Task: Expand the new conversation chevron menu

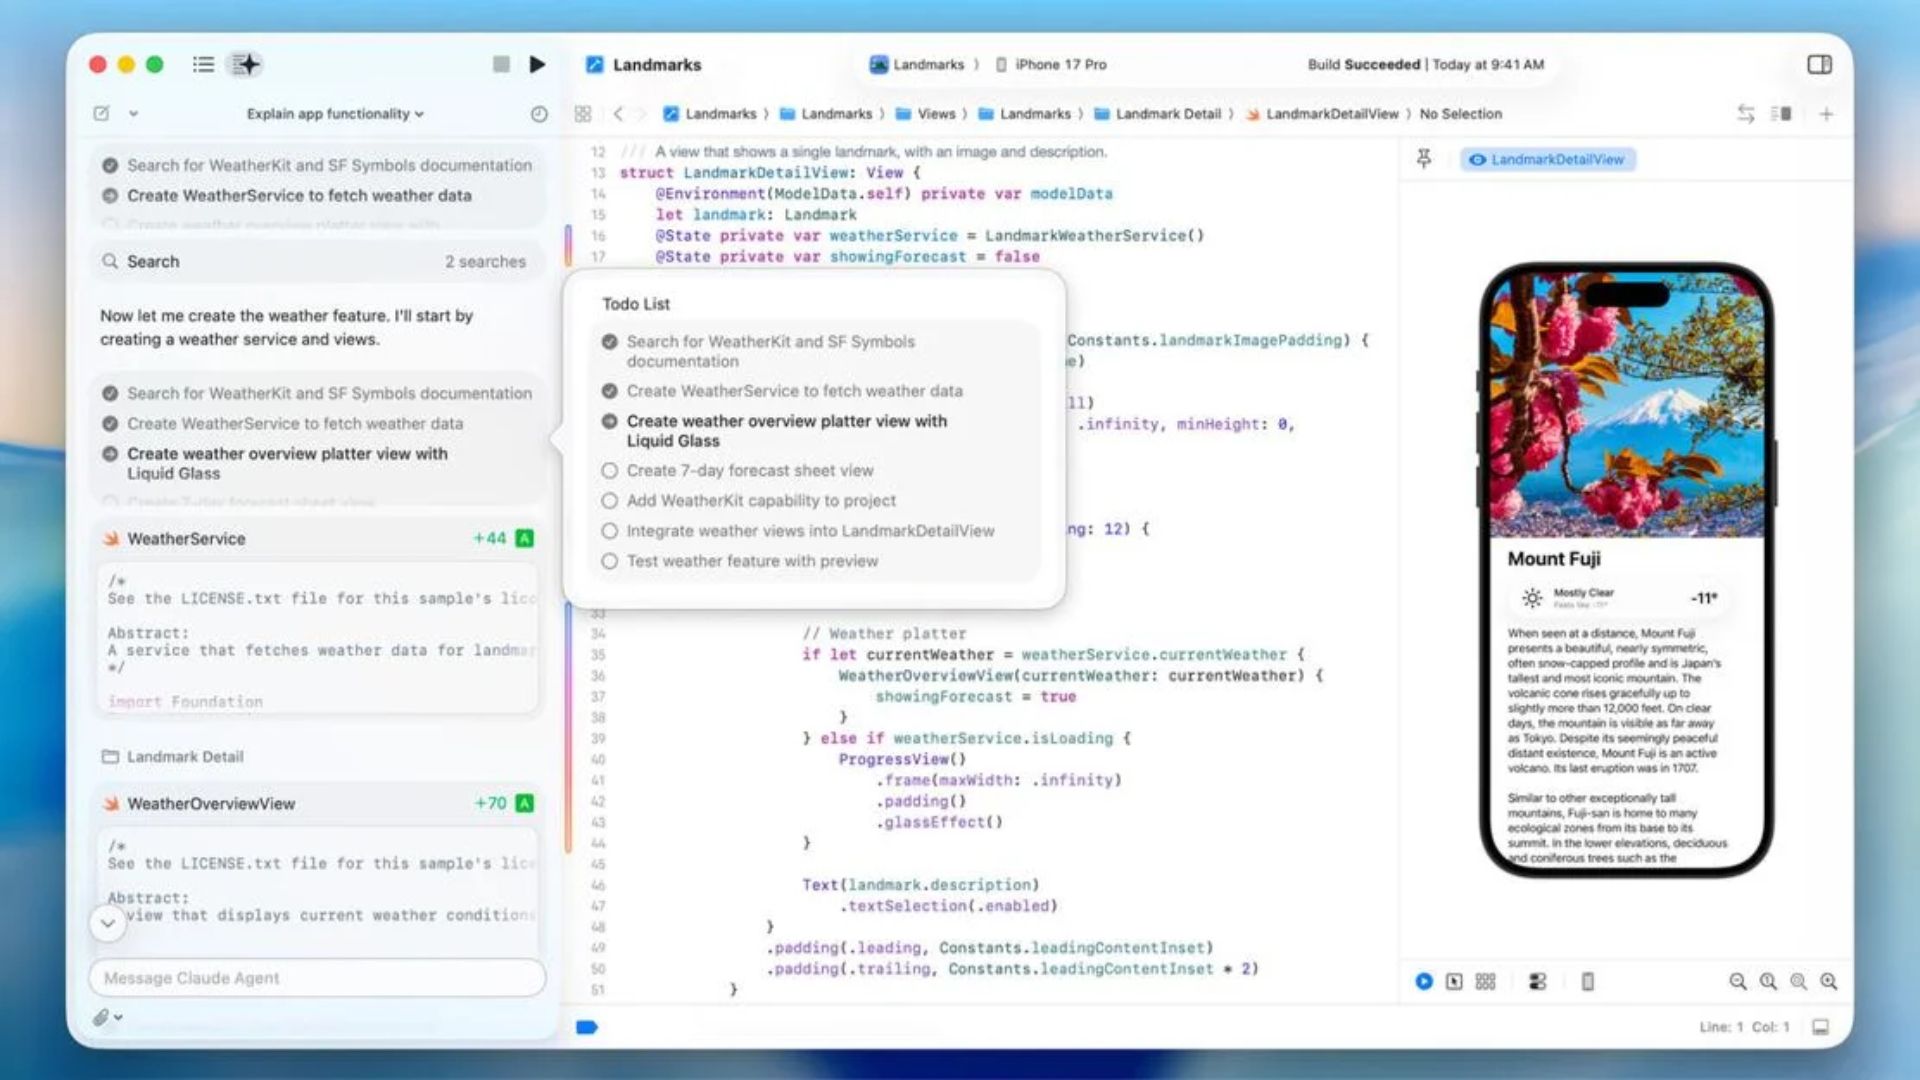Action: click(133, 114)
